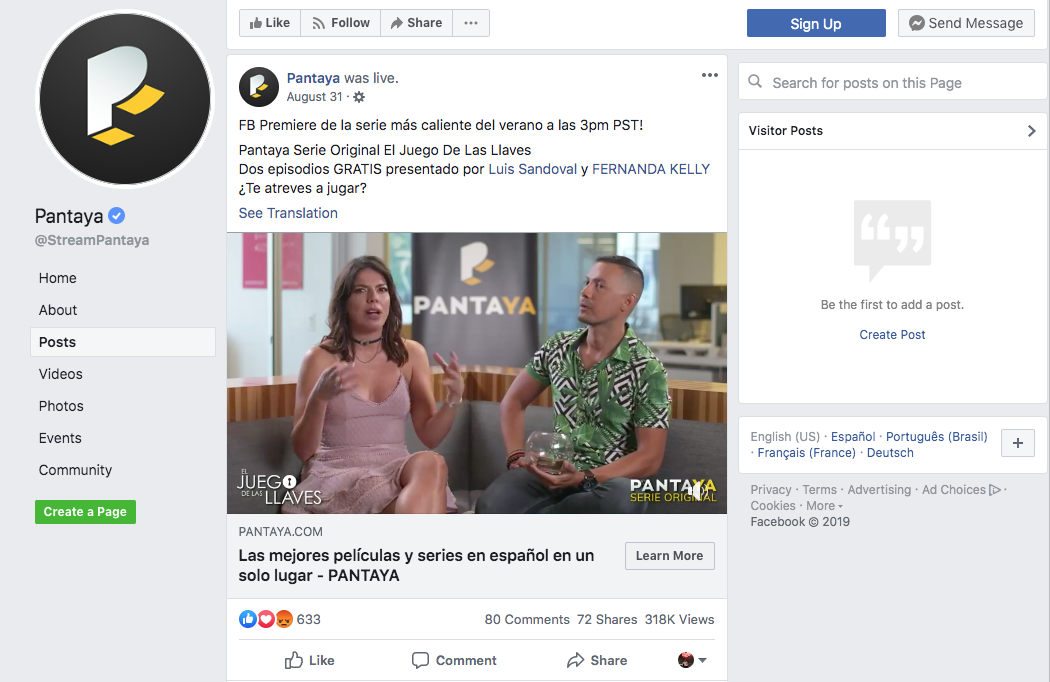Choose who to react as dropdown
The width and height of the screenshot is (1050, 682).
point(692,660)
